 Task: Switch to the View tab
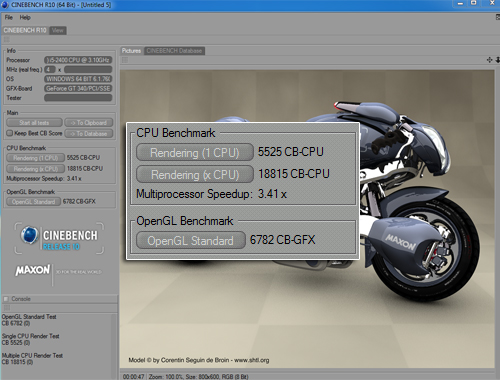click(x=58, y=30)
